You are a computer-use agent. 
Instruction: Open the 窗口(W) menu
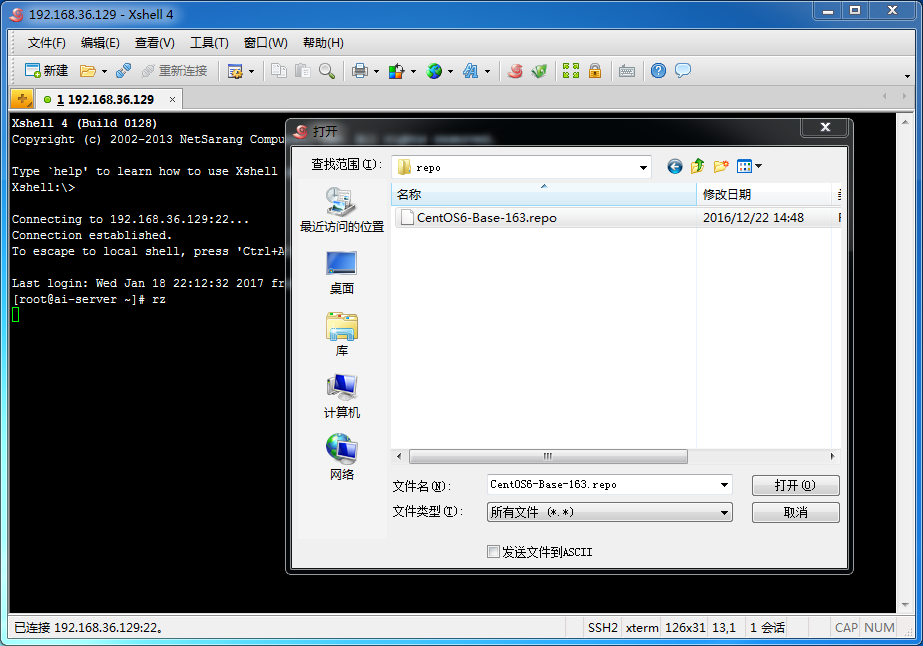(x=265, y=43)
